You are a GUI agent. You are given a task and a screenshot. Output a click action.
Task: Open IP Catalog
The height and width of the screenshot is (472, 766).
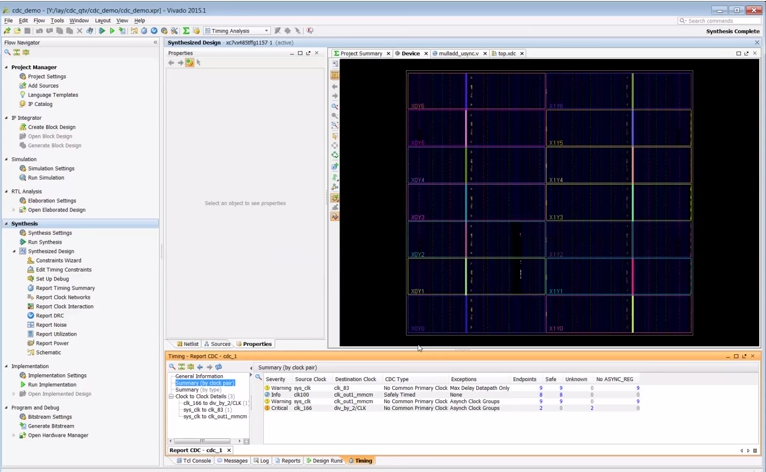(40, 104)
